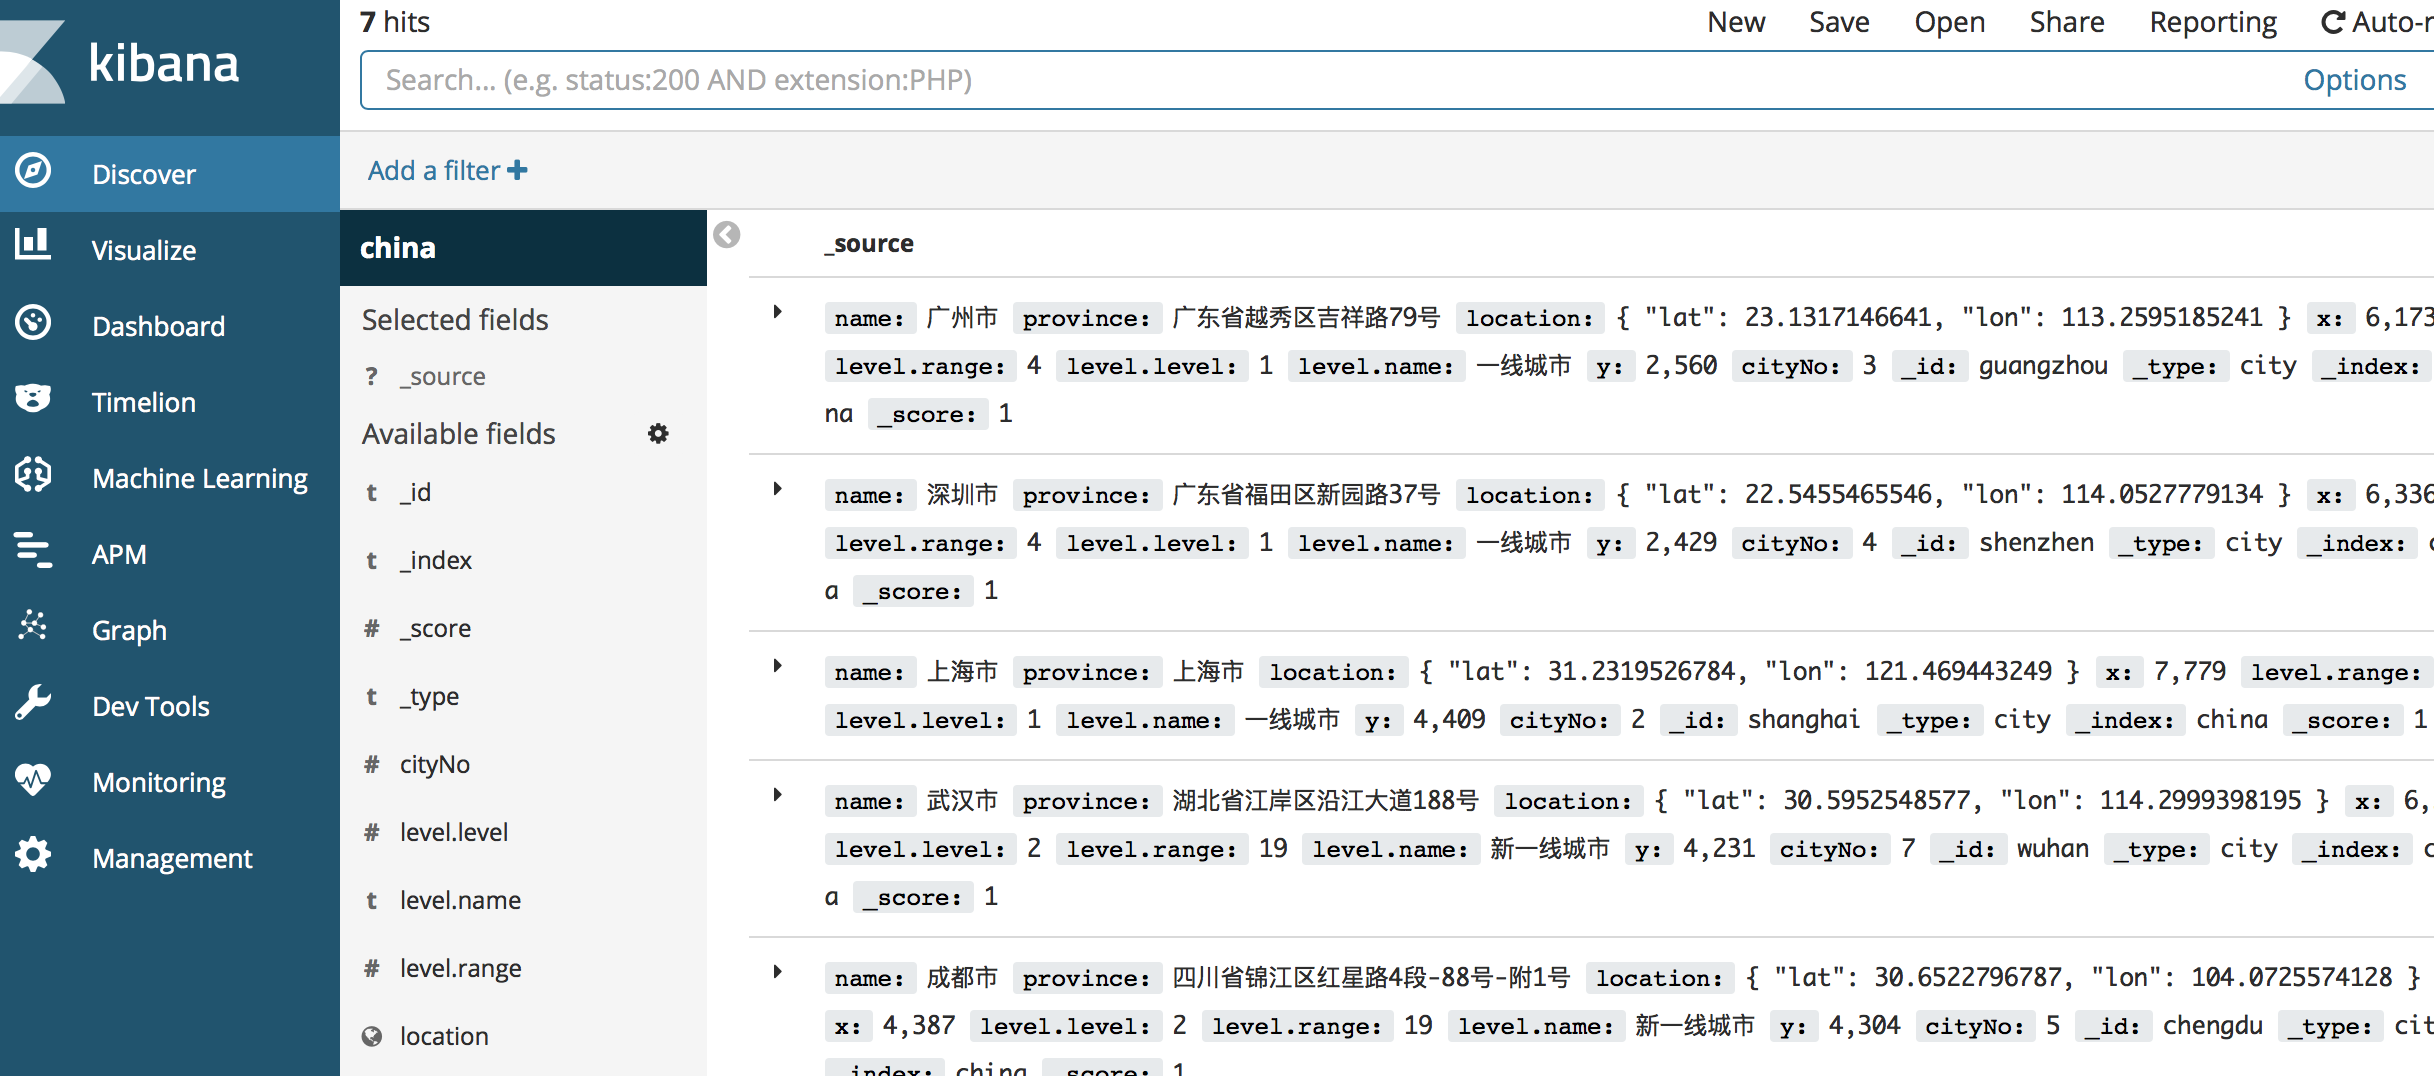Select the _score field name
The image size is (2434, 1076).
point(436,628)
